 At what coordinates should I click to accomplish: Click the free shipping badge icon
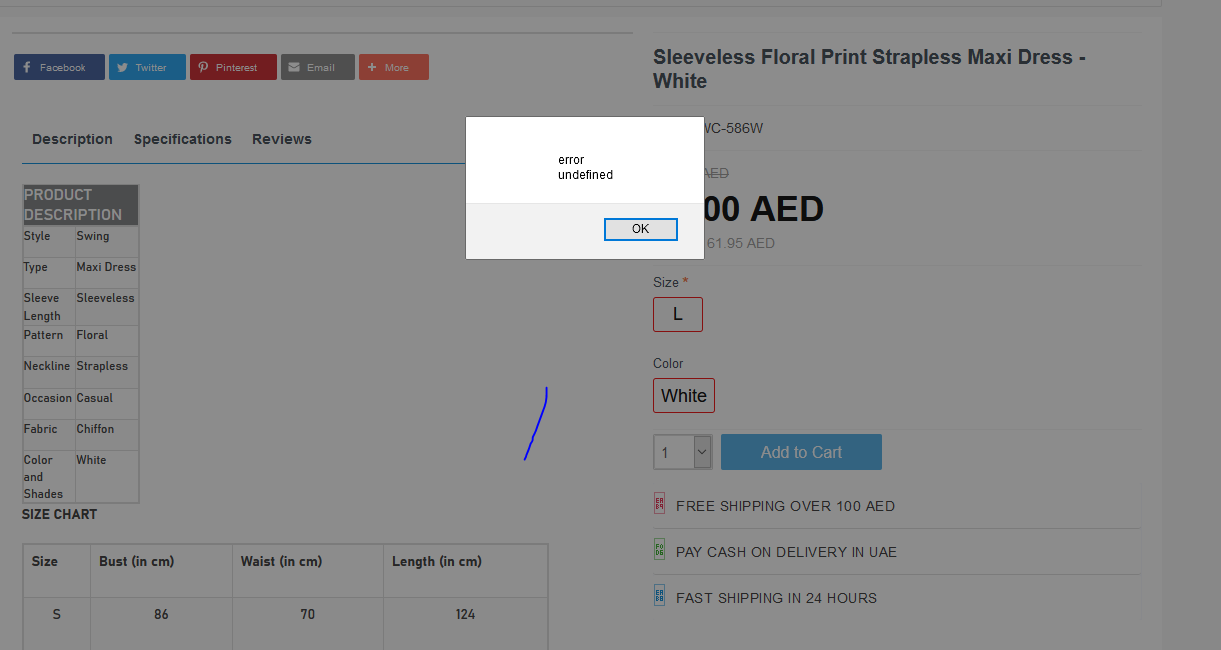(x=659, y=503)
